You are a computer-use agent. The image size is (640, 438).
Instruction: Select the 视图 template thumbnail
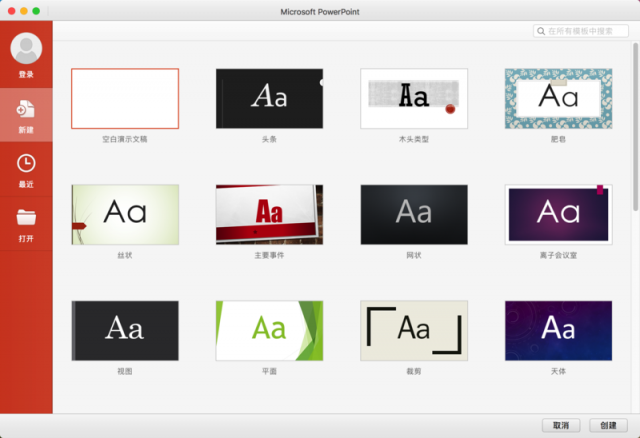point(125,331)
